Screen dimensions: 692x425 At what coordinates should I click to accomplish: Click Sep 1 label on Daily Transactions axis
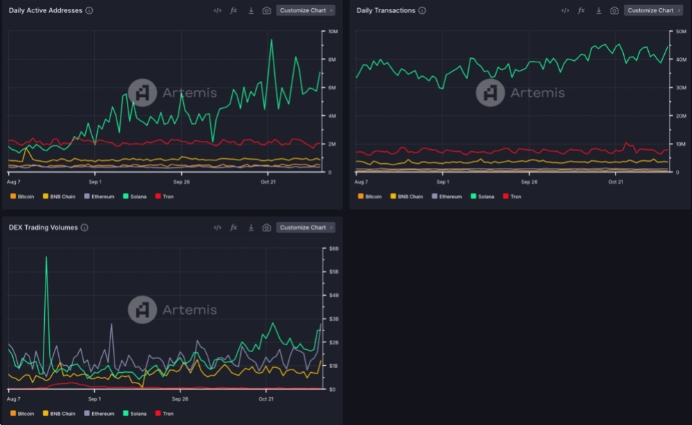click(443, 182)
